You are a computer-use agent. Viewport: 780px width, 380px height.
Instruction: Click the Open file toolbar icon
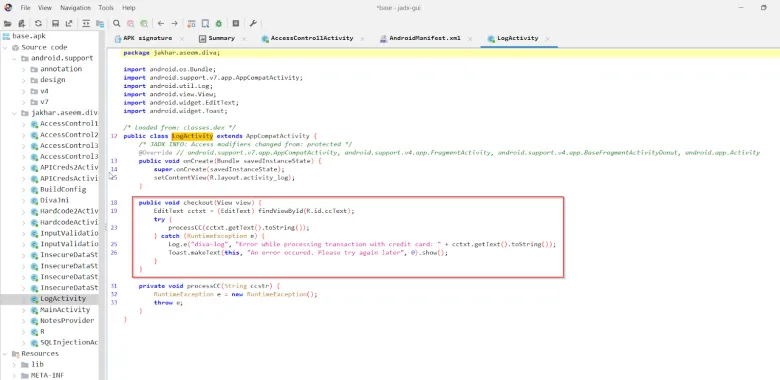[7, 23]
